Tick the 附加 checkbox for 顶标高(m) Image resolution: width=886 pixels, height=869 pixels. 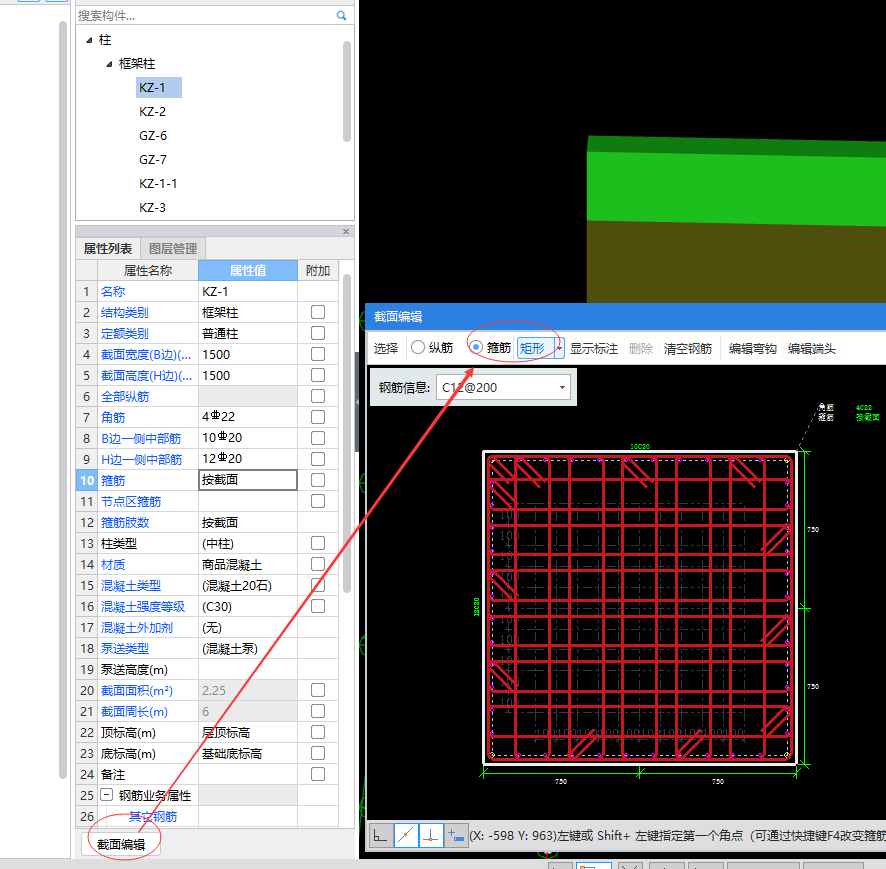[x=318, y=732]
